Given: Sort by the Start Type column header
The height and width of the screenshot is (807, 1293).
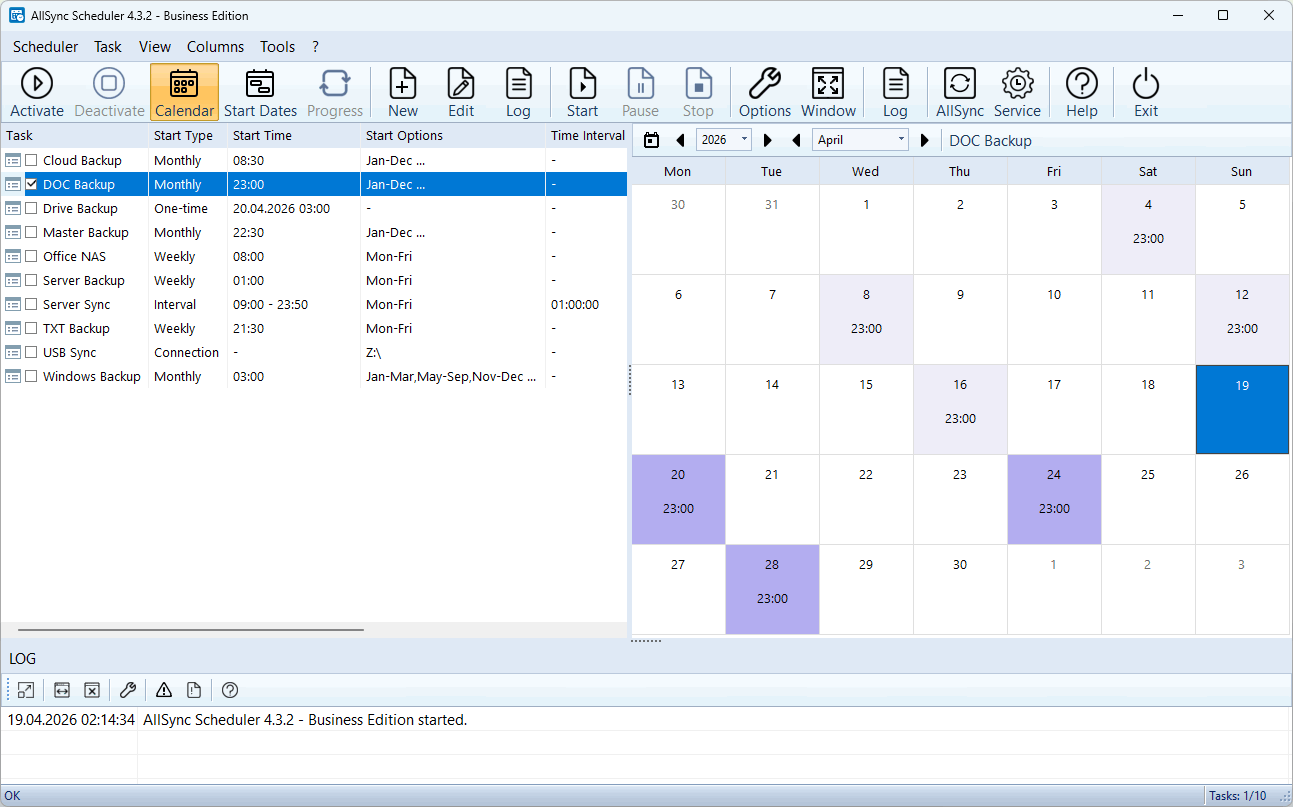Looking at the screenshot, I should [183, 136].
